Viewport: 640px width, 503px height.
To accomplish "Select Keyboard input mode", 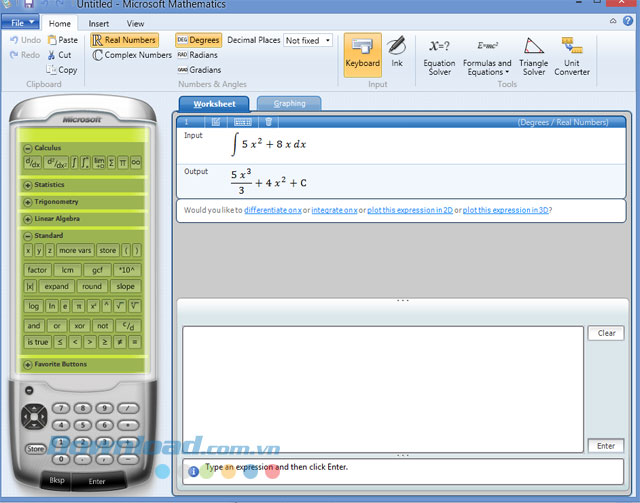I will pyautogui.click(x=362, y=55).
